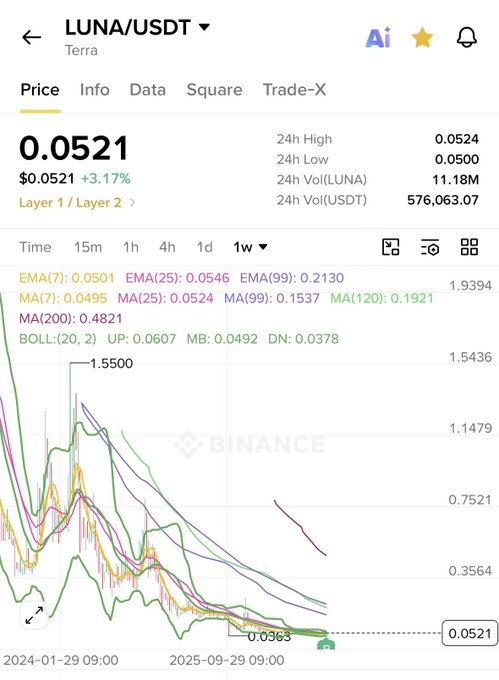Click the EMA(25): 0.0546 indicator label

[x=177, y=278]
